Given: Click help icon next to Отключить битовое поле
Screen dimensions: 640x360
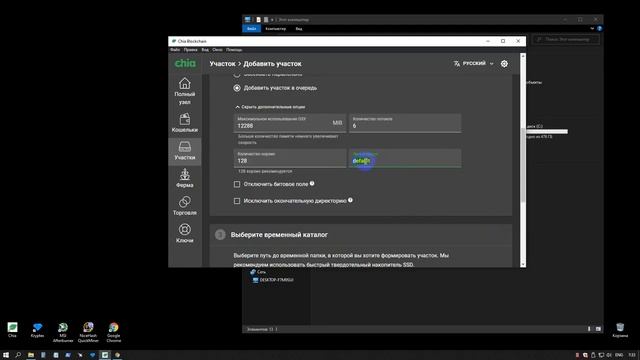Looking at the screenshot, I should click(x=312, y=184).
